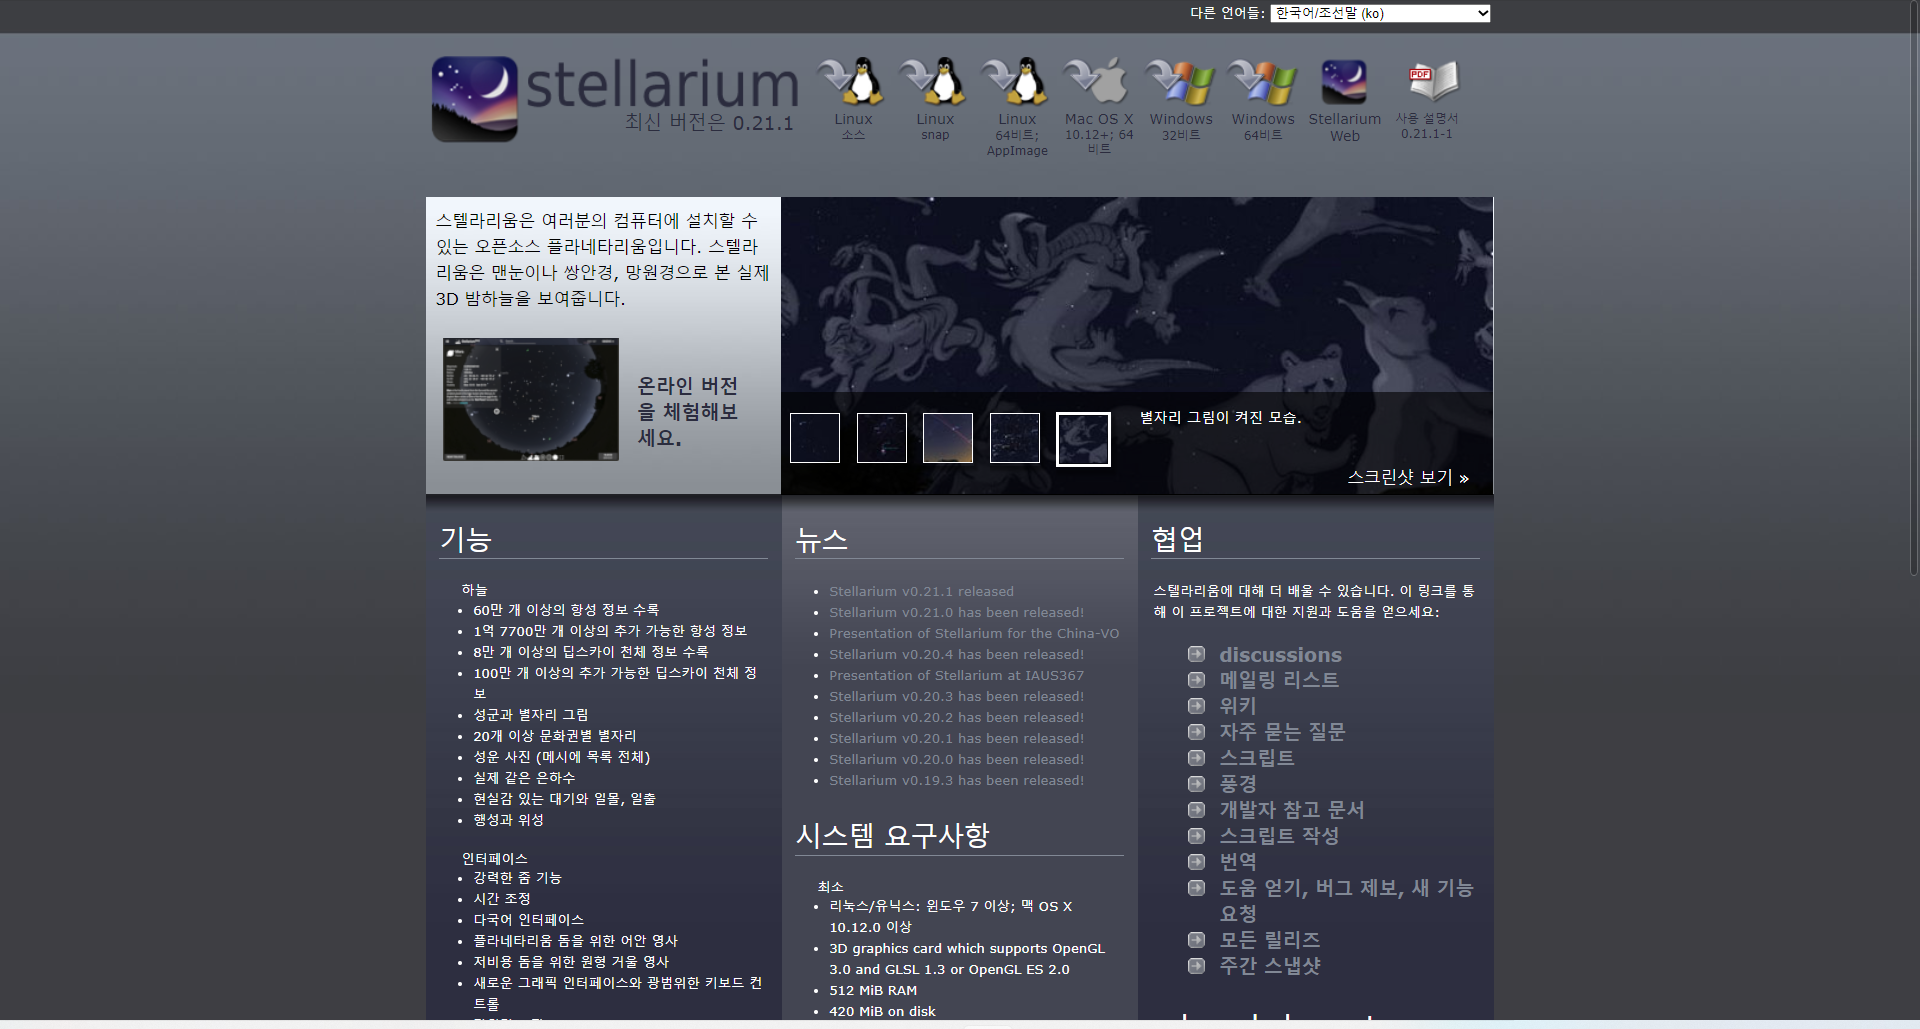Open 'Stellarium v0.19.3 has been released!' news
1920x1029 pixels.
coord(956,780)
